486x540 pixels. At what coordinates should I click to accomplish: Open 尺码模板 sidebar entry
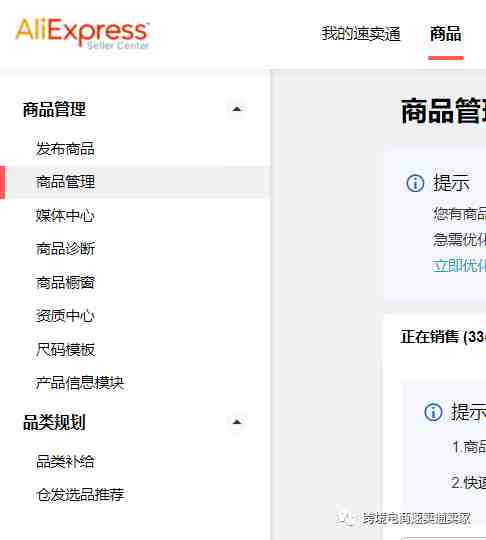coord(65,349)
